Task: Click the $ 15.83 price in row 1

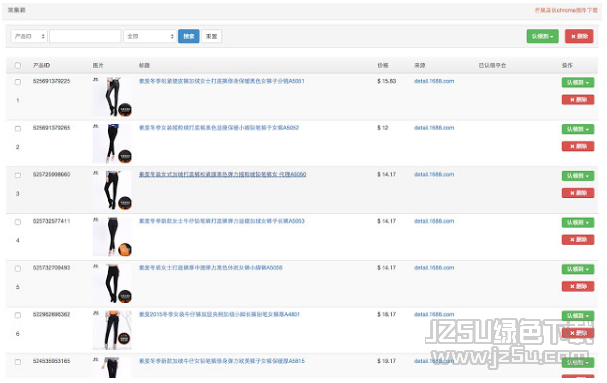Action: (387, 81)
